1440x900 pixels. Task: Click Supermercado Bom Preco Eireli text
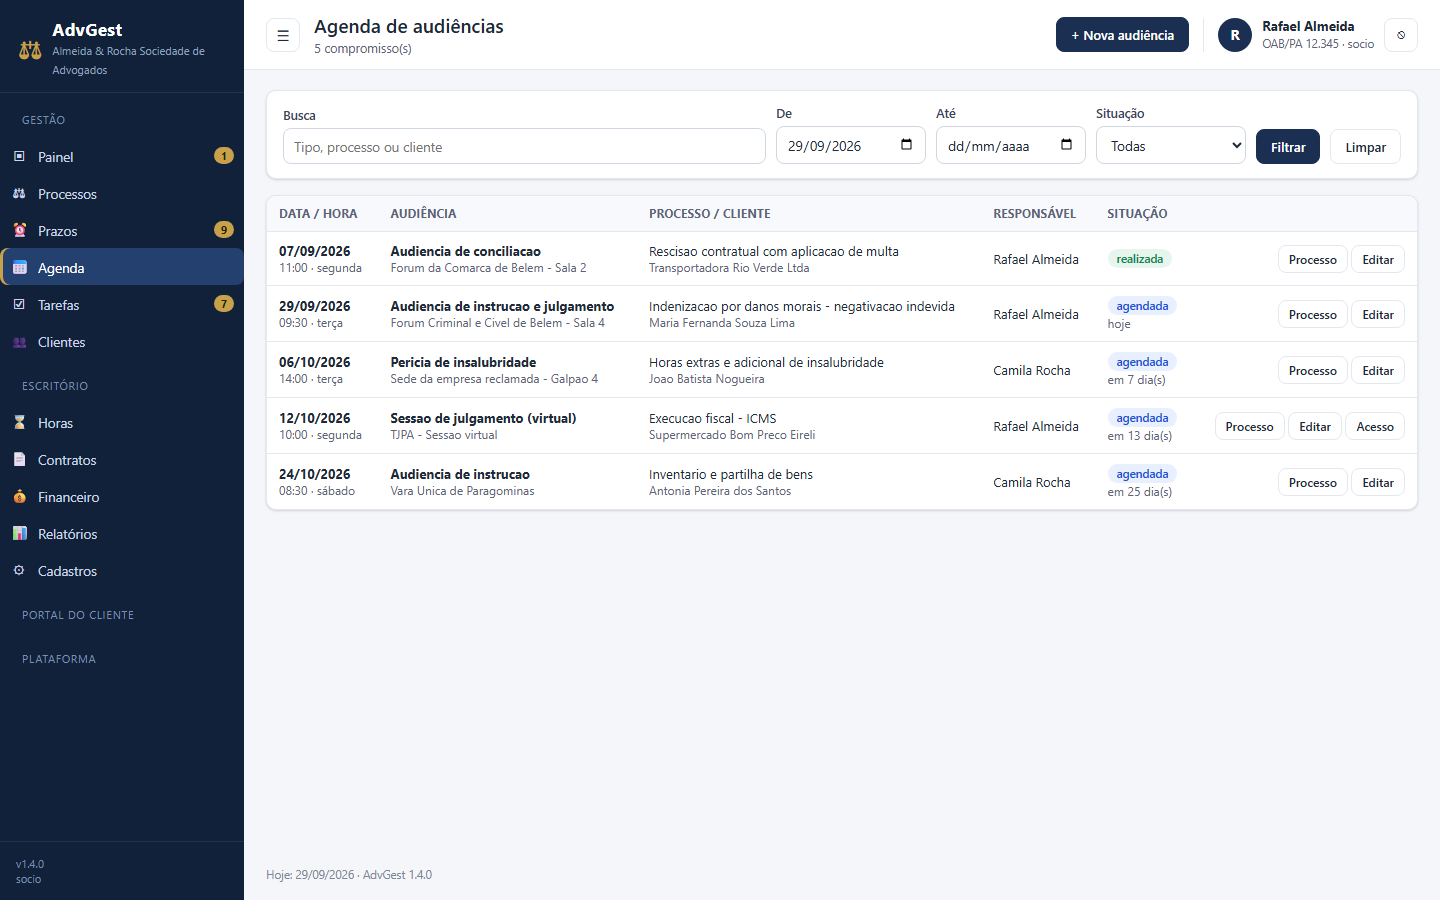point(732,435)
